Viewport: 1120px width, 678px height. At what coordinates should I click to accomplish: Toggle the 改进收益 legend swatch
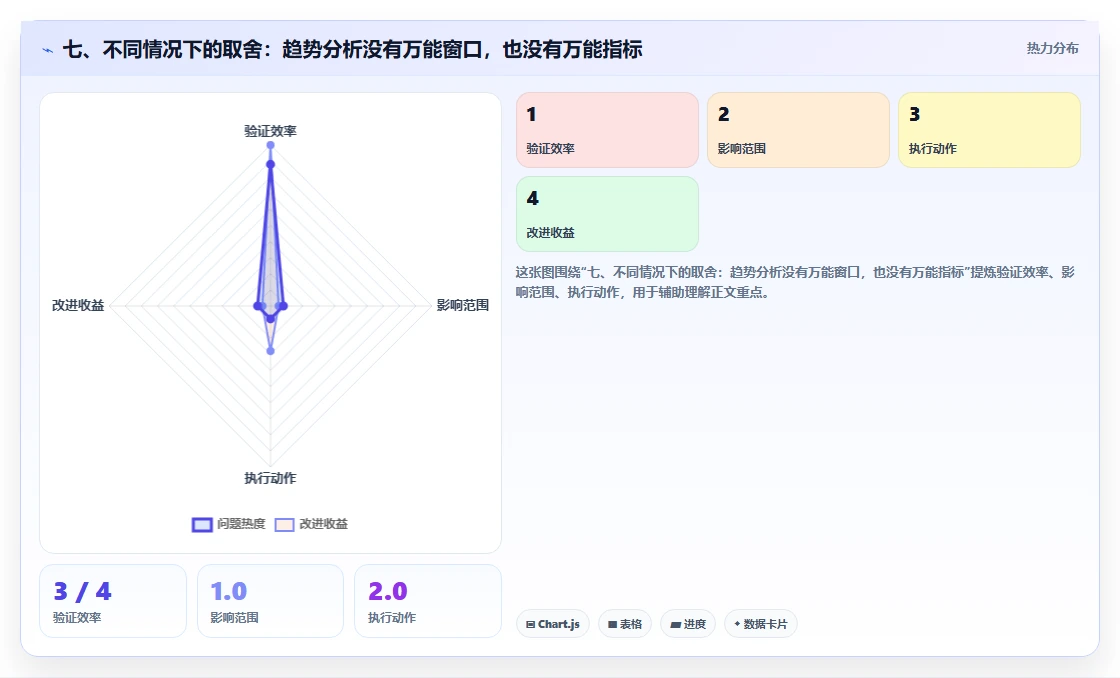284,524
